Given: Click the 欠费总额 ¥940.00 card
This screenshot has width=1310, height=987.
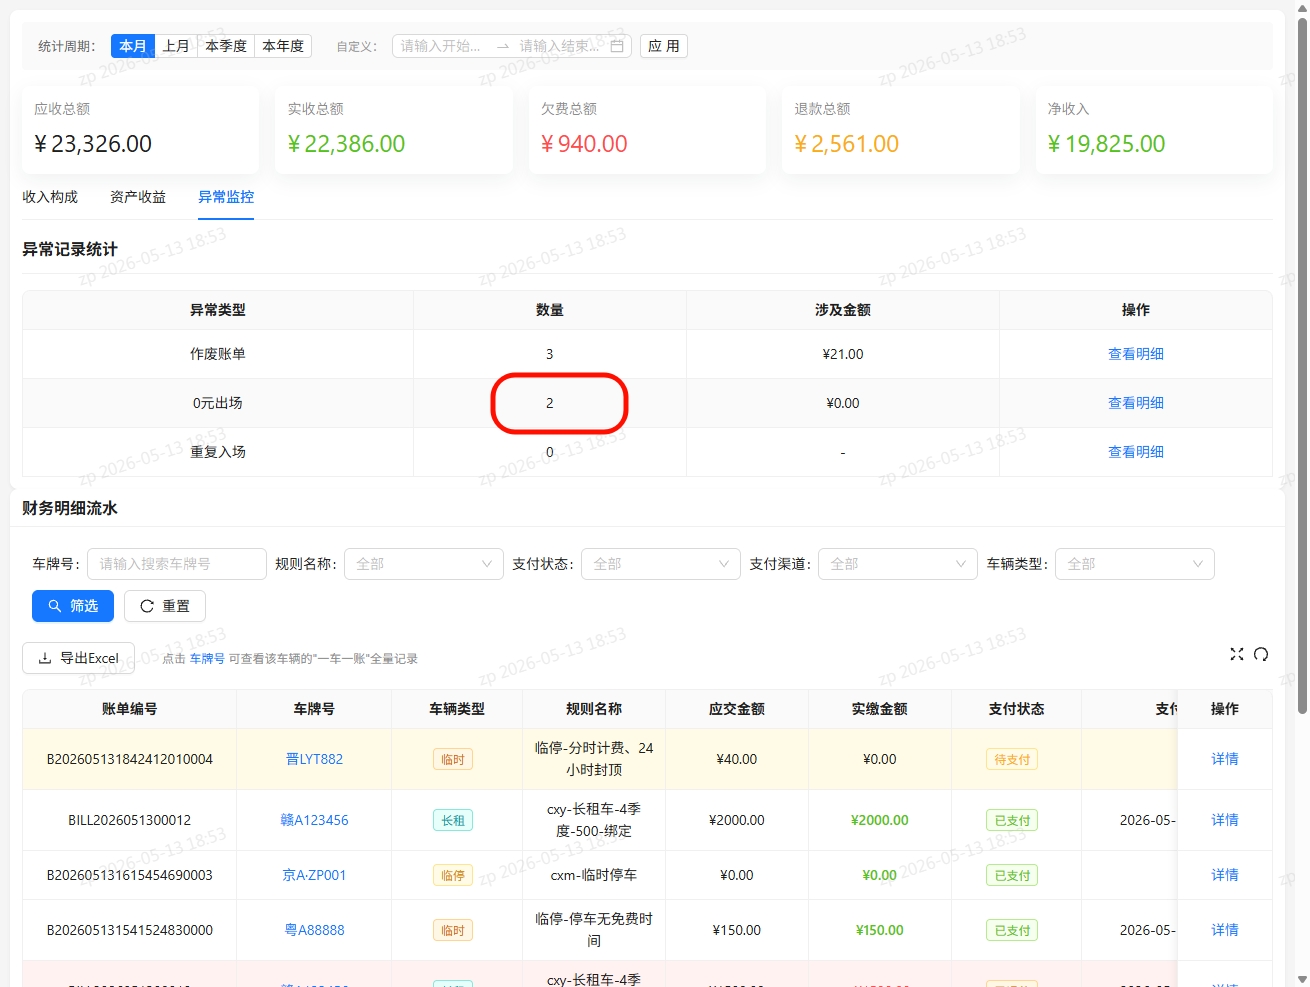Looking at the screenshot, I should [x=647, y=130].
